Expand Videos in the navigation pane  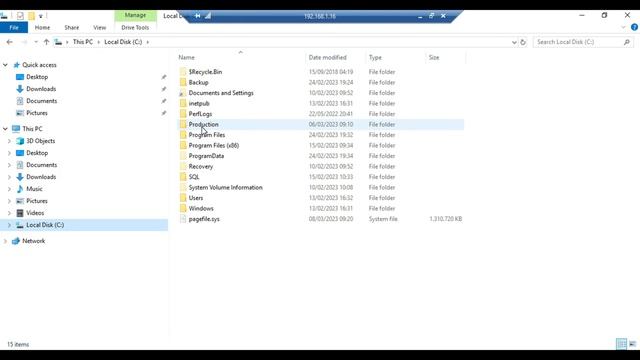tap(9, 213)
